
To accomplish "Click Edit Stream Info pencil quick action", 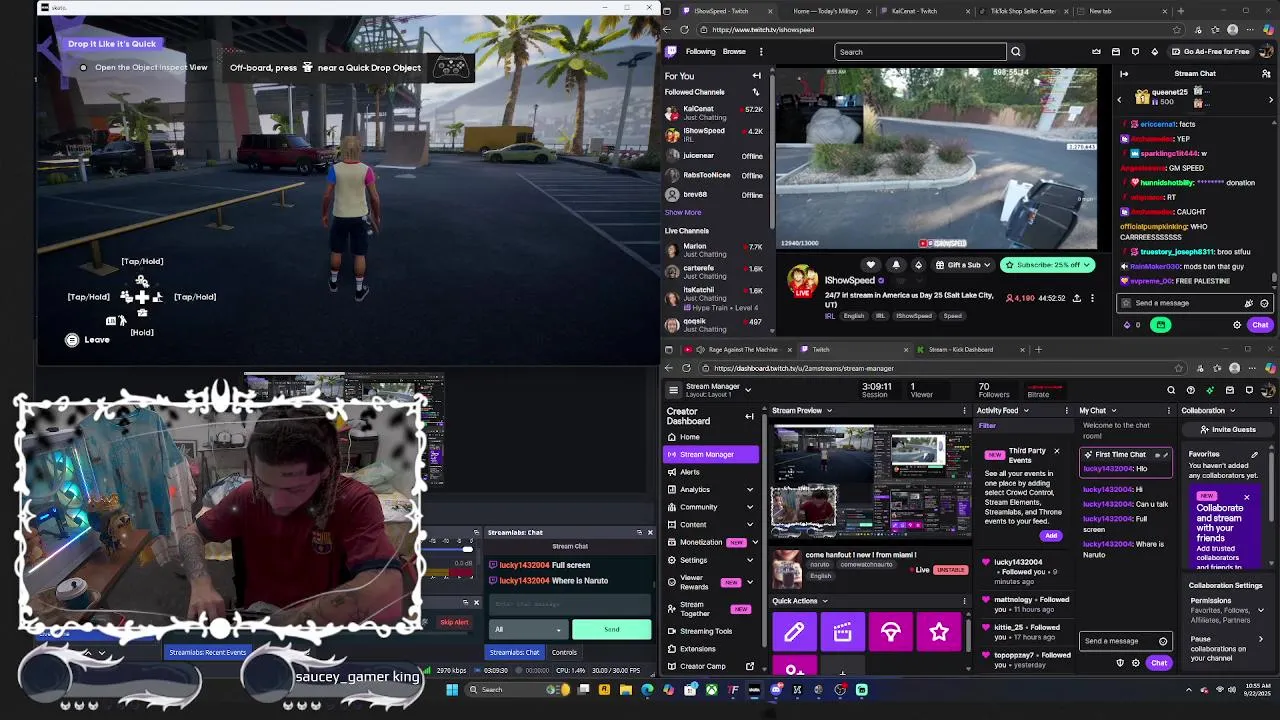I will (794, 632).
